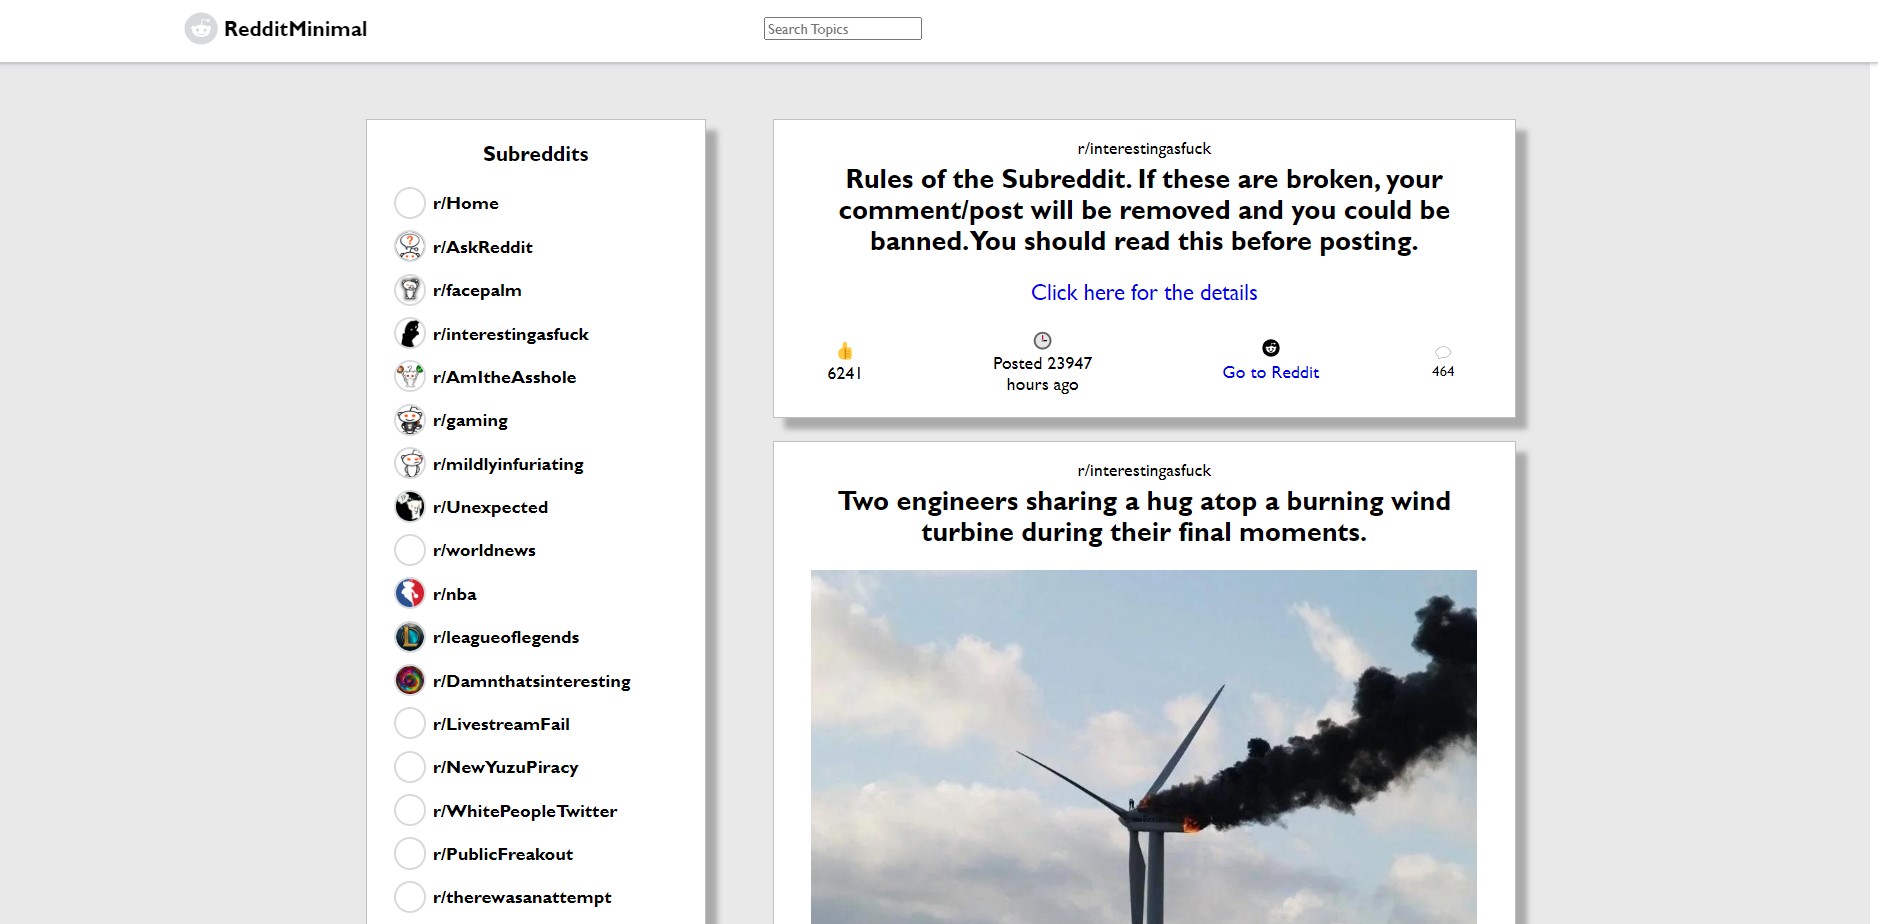Open comments via the speech bubble icon
Image resolution: width=1878 pixels, height=924 pixels.
point(1442,352)
